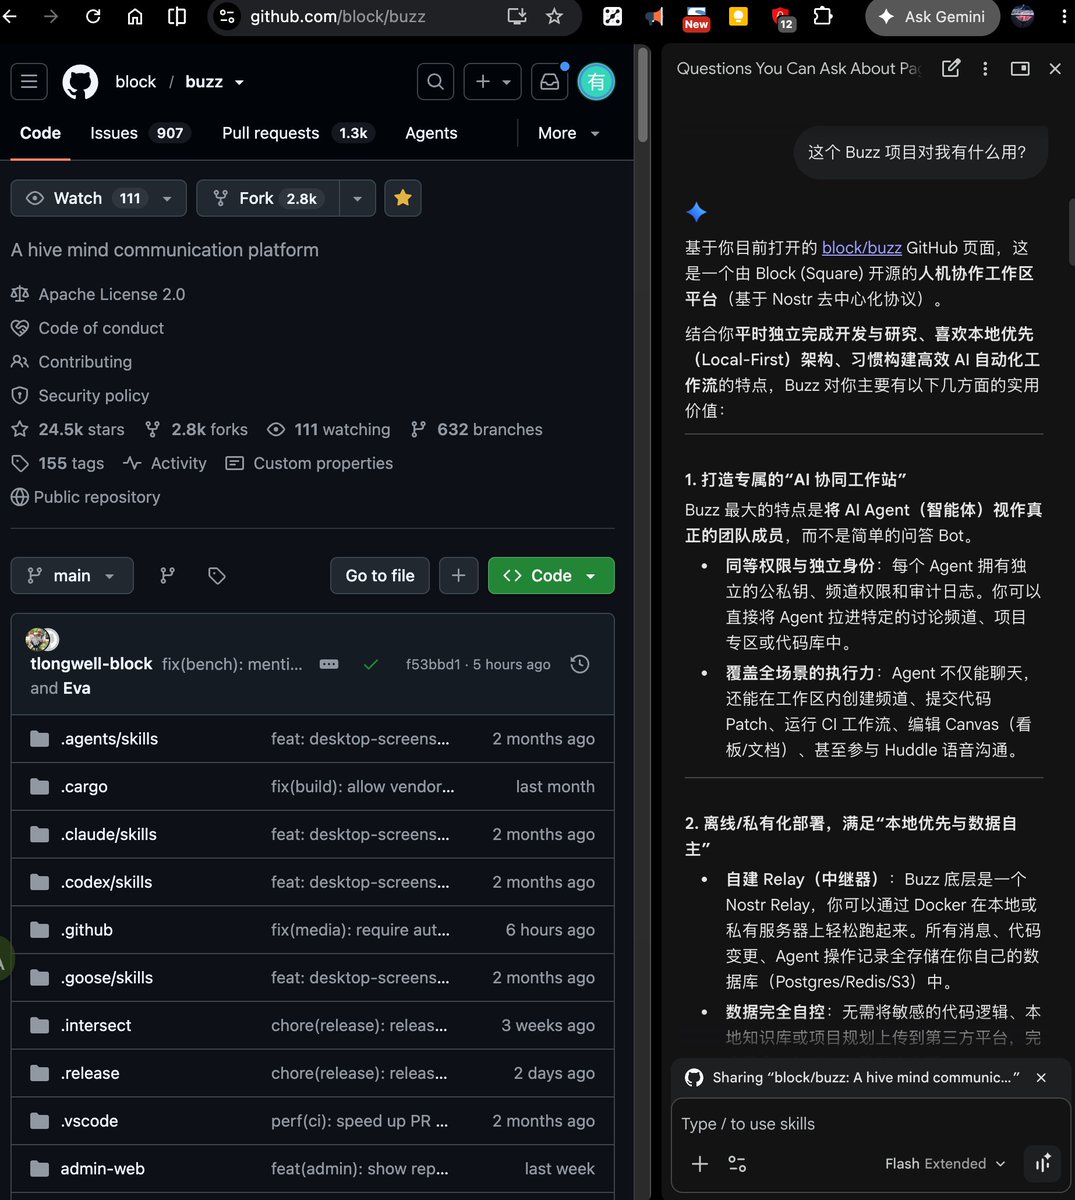
Task: Open GitHub search with magnifier icon
Action: (435, 82)
